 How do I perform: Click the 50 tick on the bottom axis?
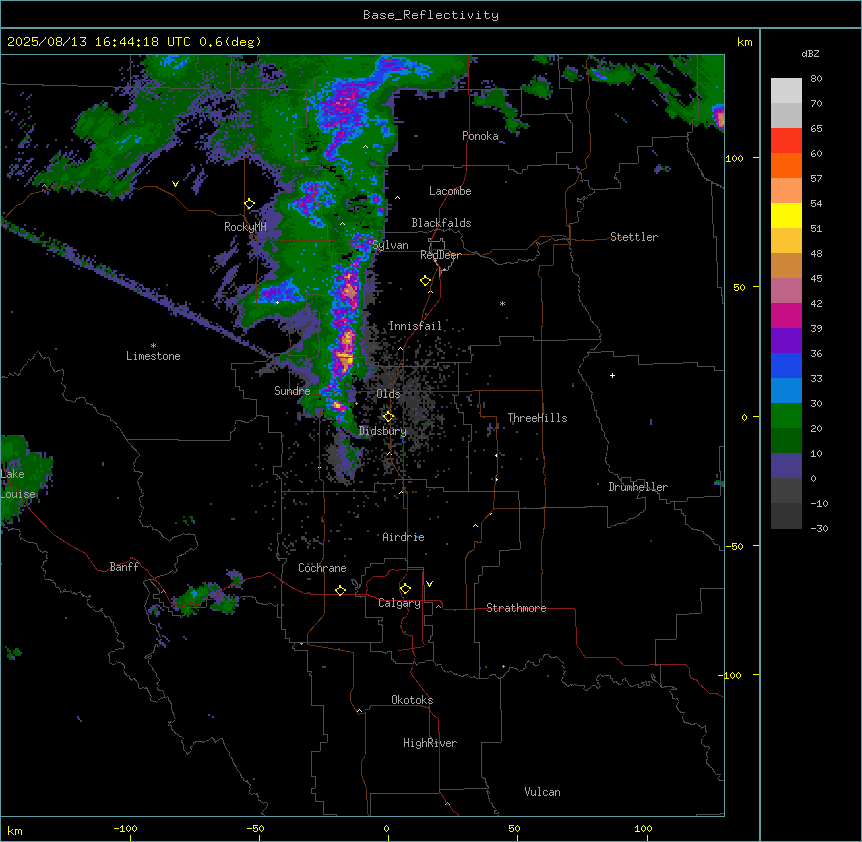click(514, 828)
